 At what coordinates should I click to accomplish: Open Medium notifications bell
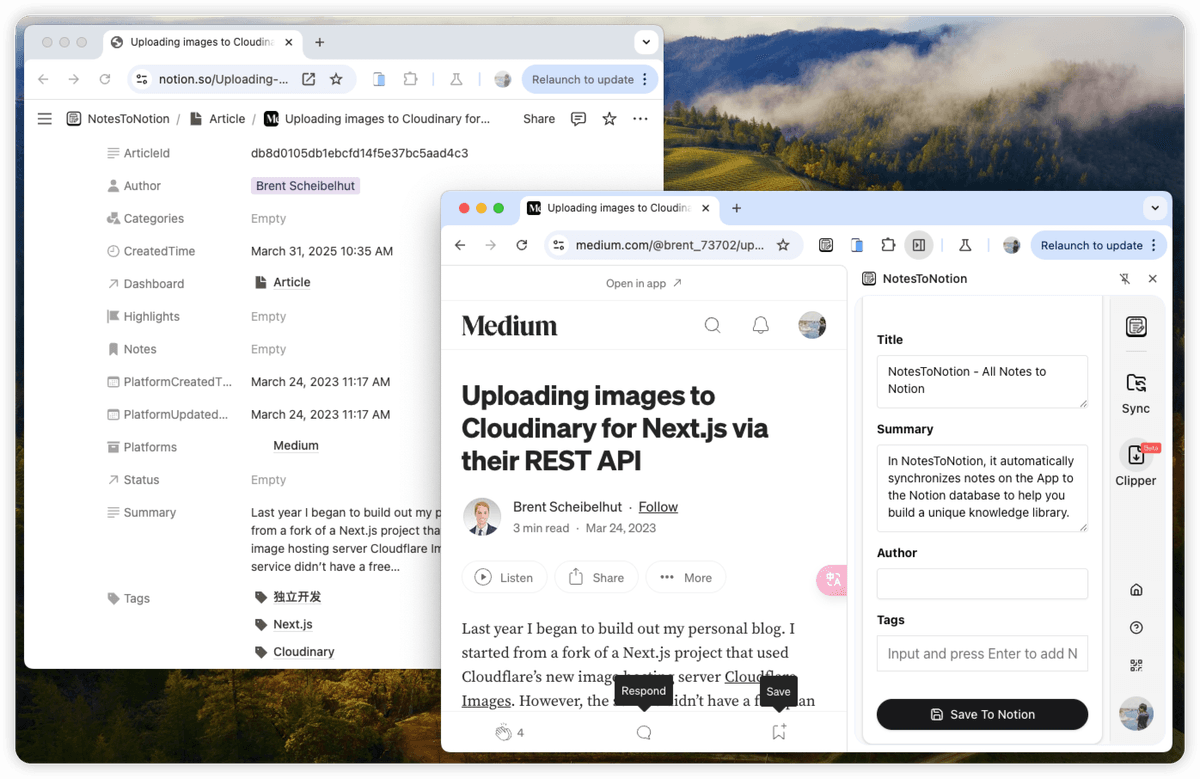click(761, 325)
